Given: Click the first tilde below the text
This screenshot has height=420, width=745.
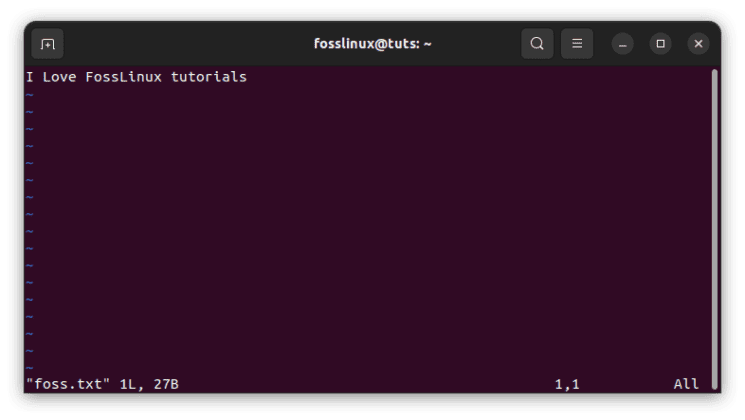Looking at the screenshot, I should 30,95.
